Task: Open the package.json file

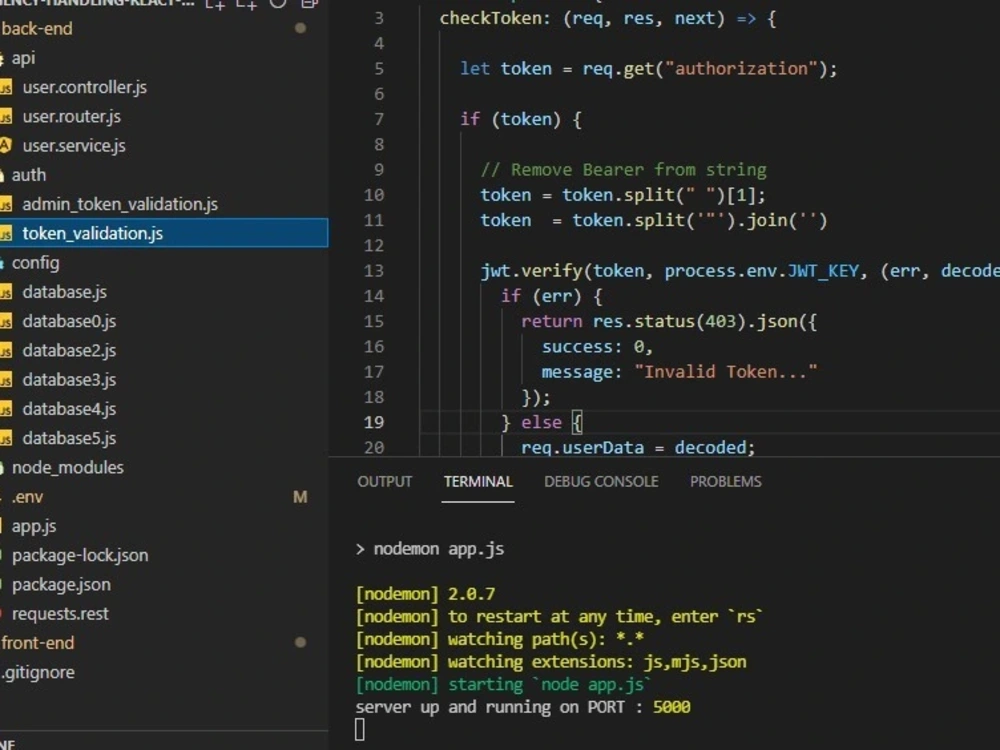Action: [61, 585]
